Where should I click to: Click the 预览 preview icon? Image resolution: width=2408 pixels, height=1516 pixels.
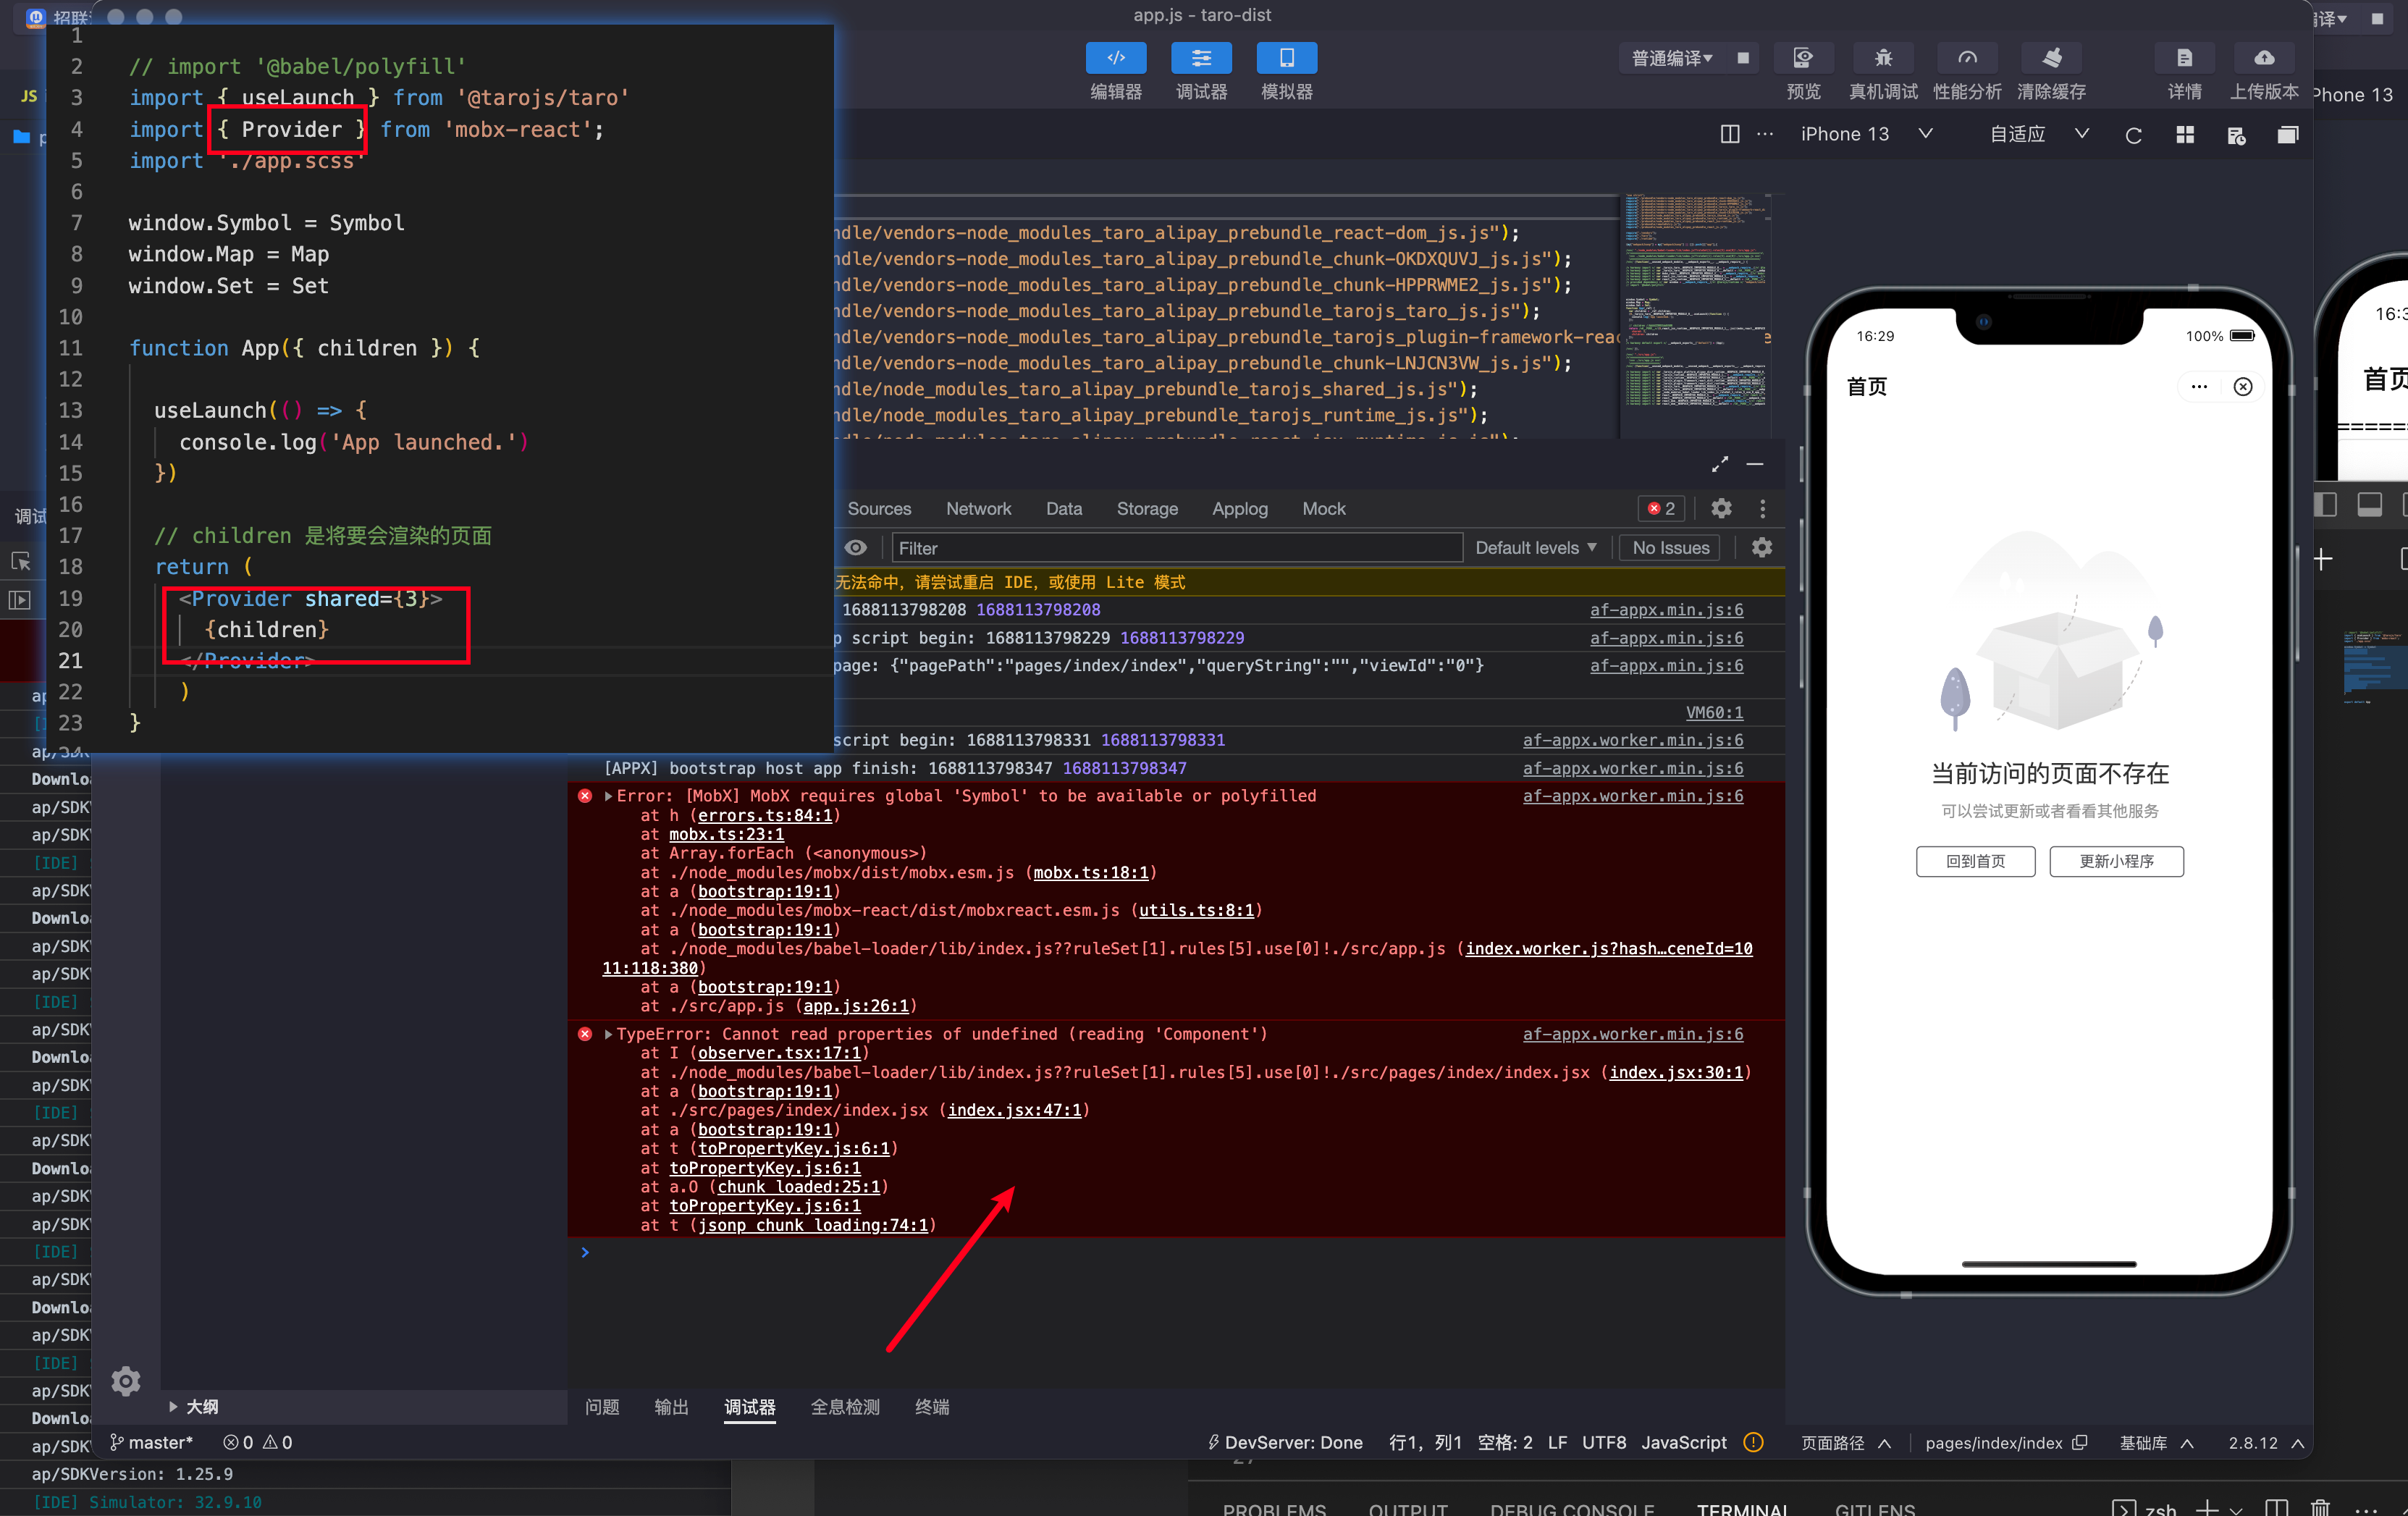[x=1803, y=58]
